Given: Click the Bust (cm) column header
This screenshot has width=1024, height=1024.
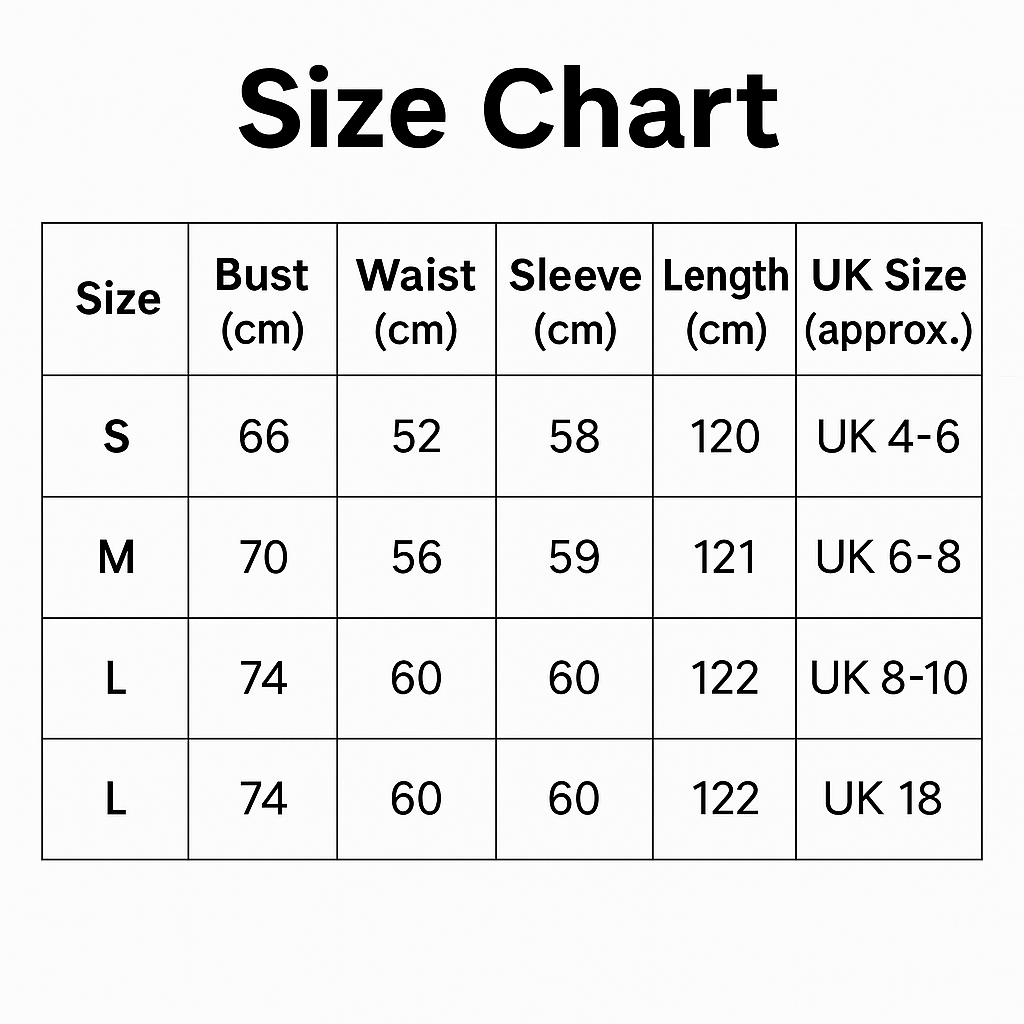Looking at the screenshot, I should coord(262,301).
